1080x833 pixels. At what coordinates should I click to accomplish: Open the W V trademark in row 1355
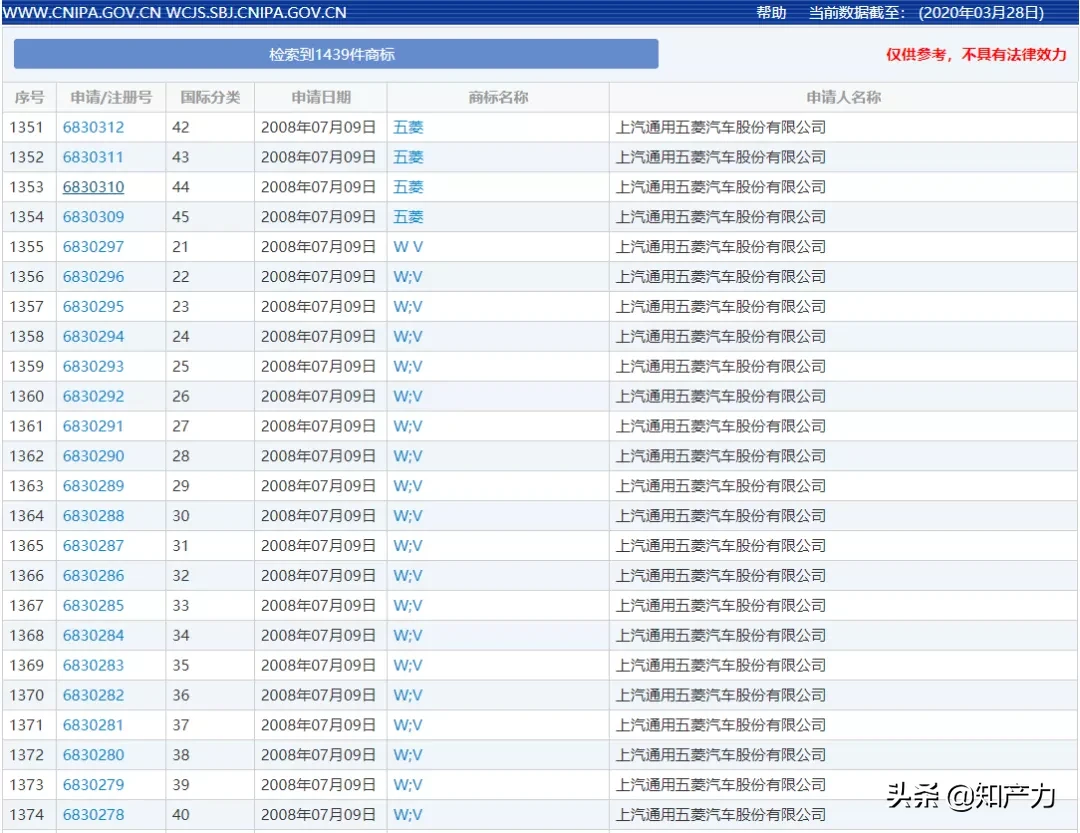[x=408, y=247]
